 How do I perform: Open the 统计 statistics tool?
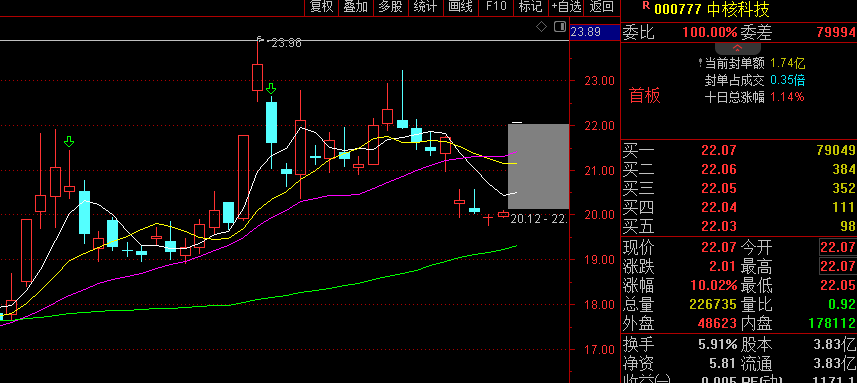pos(425,7)
